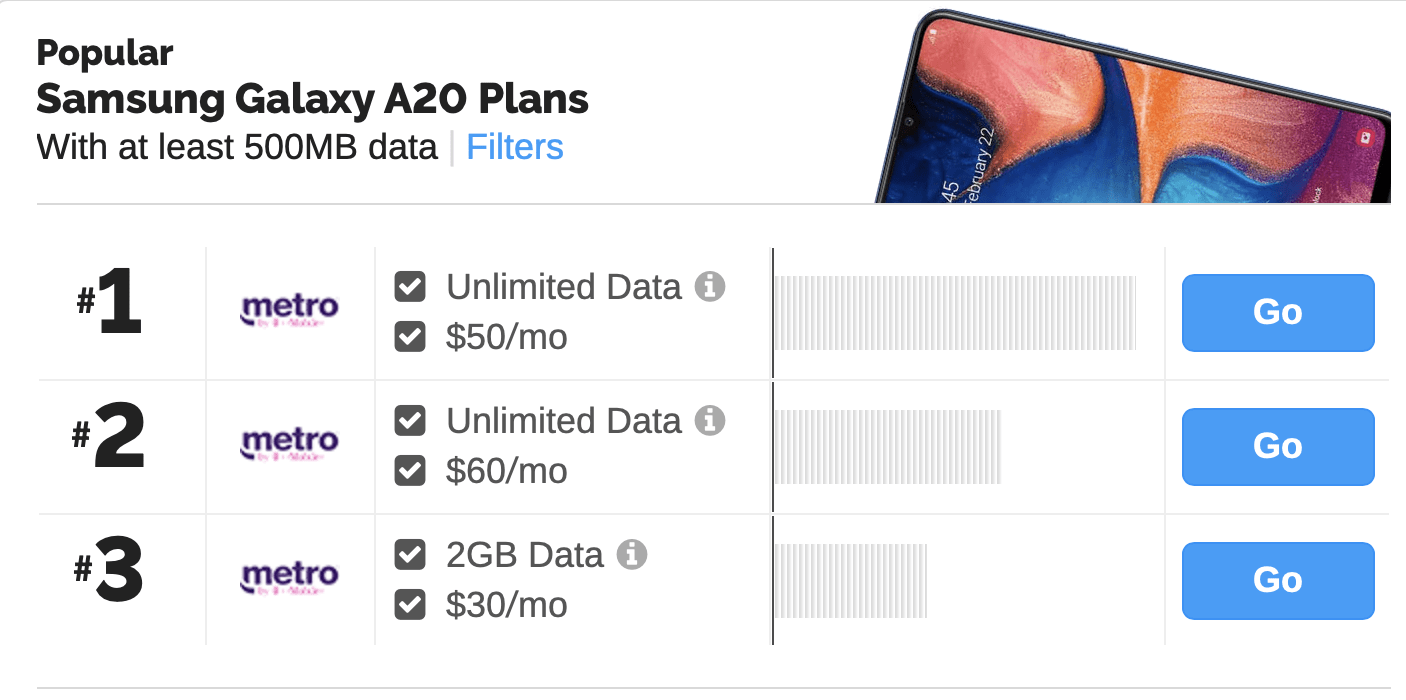Click info icon beside second Unlimited Data

click(x=710, y=421)
